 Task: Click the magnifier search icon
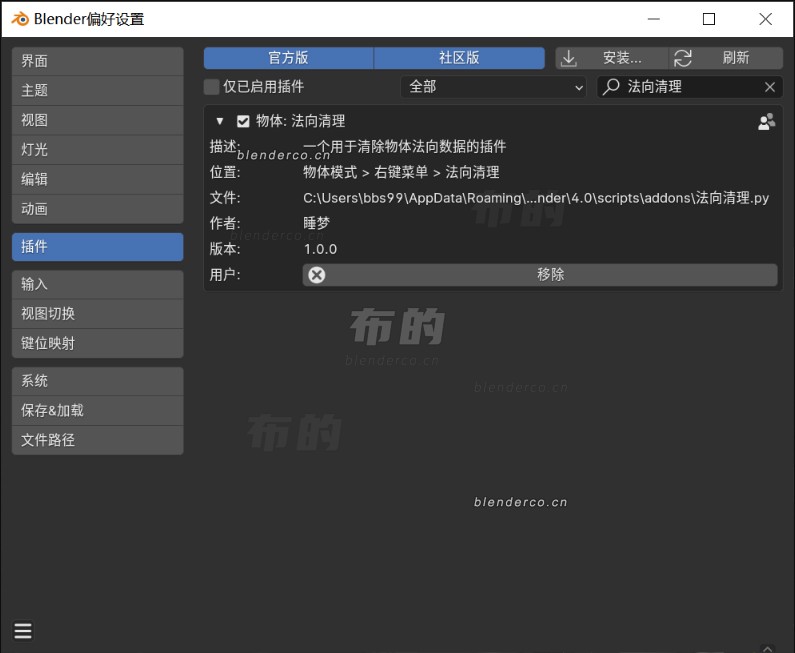611,87
